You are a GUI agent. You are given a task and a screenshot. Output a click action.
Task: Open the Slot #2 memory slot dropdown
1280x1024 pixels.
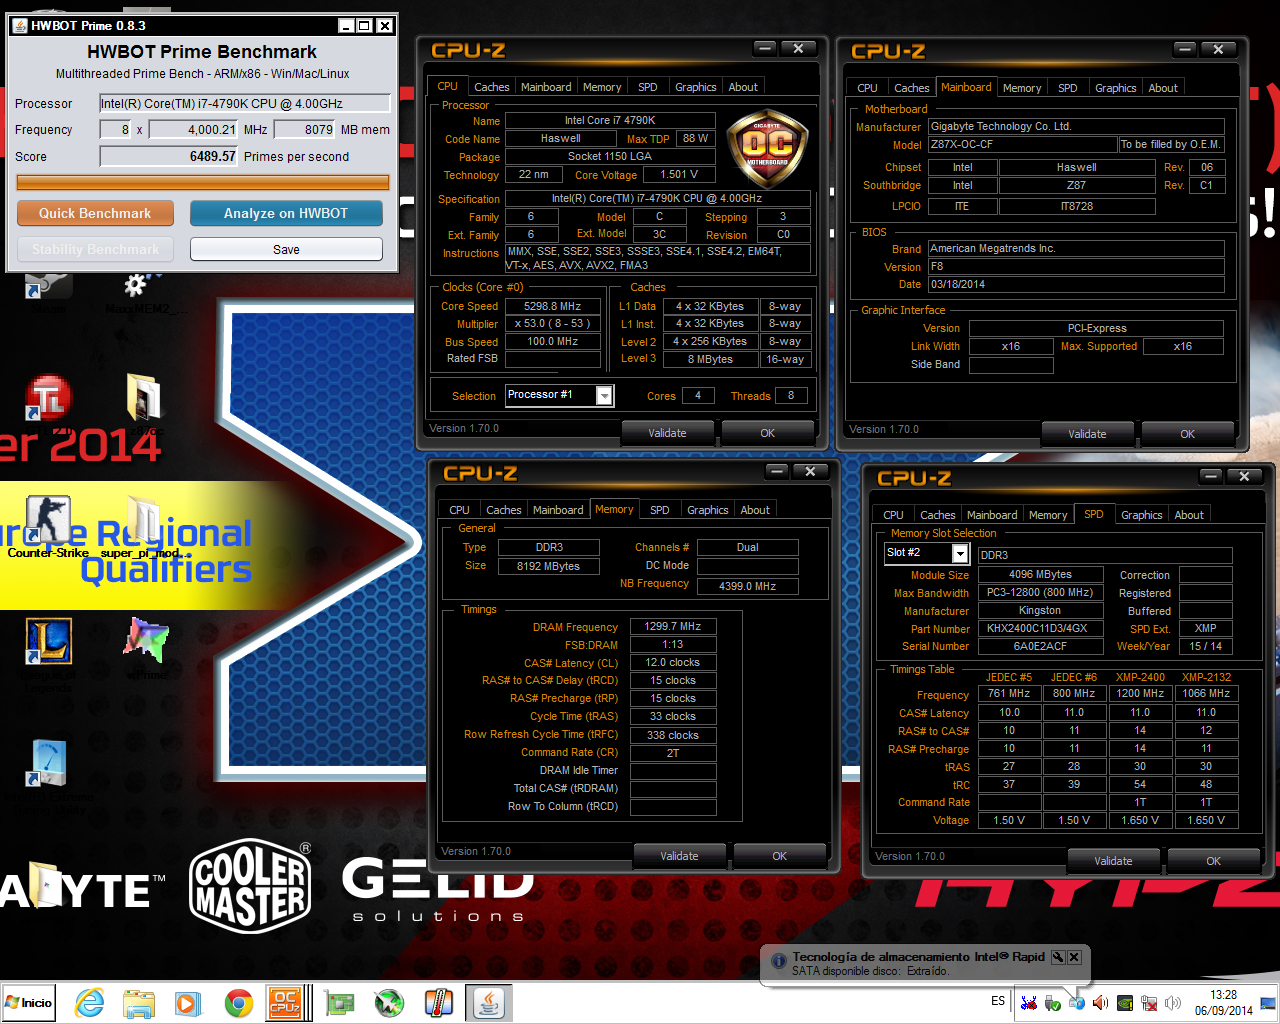click(960, 553)
